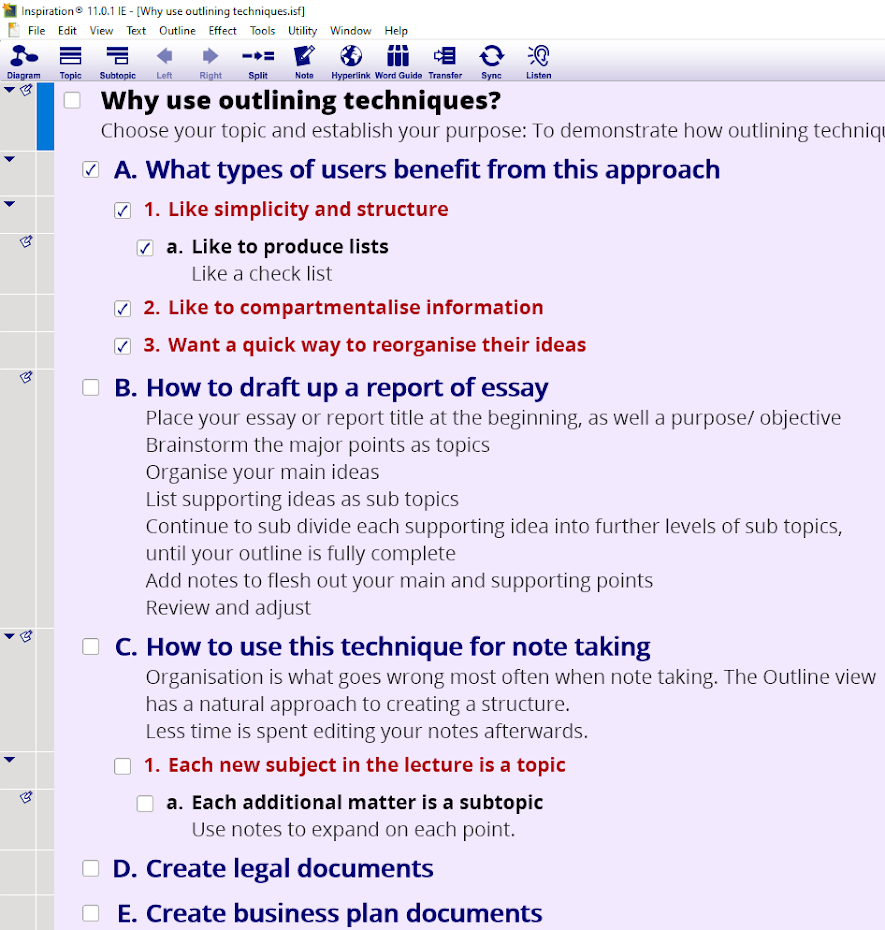Open the Word Guide tool
Screen dimensions: 885x930
tap(398, 60)
